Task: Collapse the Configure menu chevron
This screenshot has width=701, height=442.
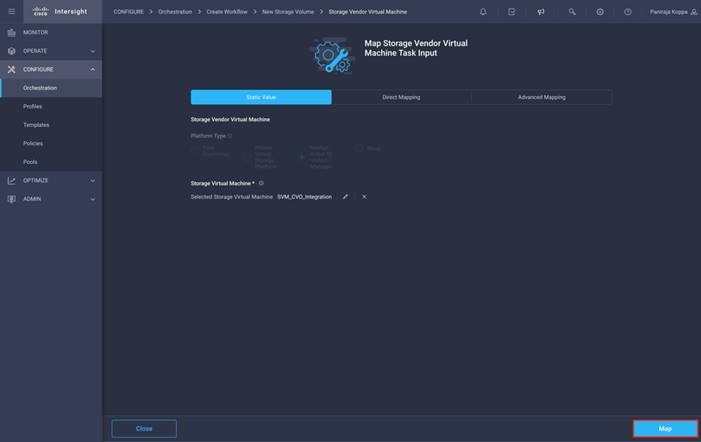Action: pyautogui.click(x=93, y=69)
